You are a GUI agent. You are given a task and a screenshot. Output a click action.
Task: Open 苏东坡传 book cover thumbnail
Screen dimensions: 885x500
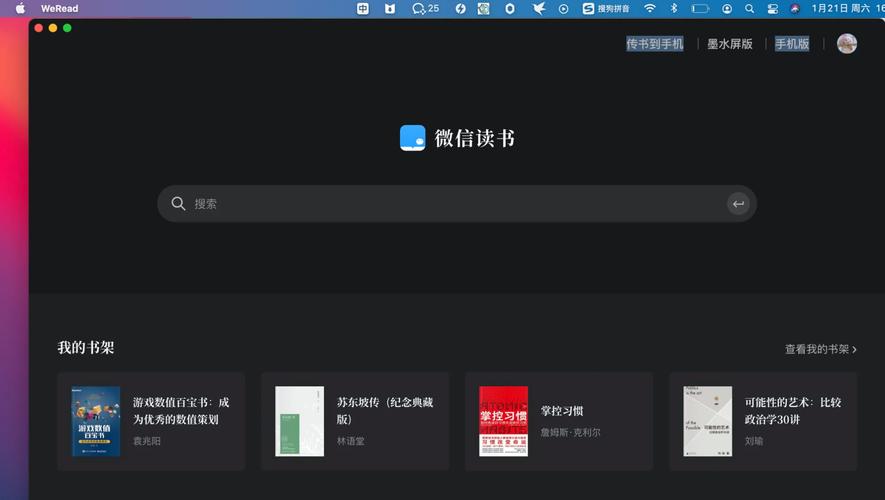pyautogui.click(x=300, y=421)
